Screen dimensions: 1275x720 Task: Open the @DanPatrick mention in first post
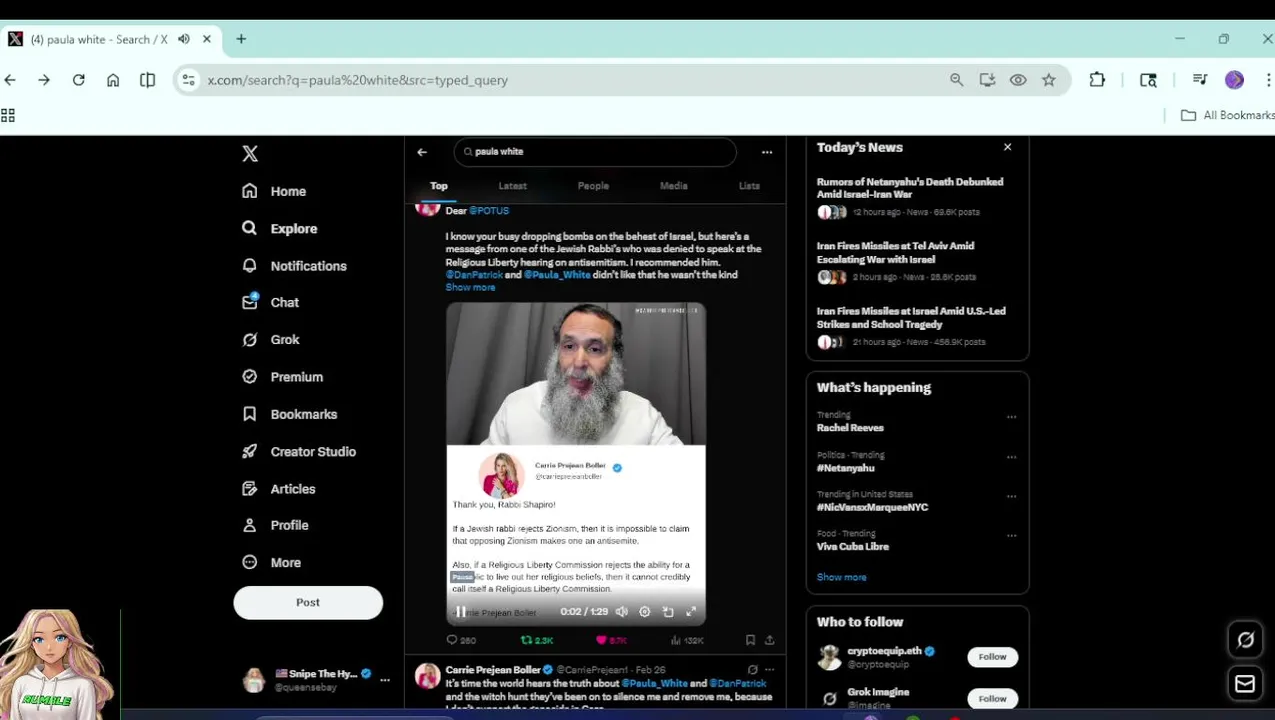point(474,275)
